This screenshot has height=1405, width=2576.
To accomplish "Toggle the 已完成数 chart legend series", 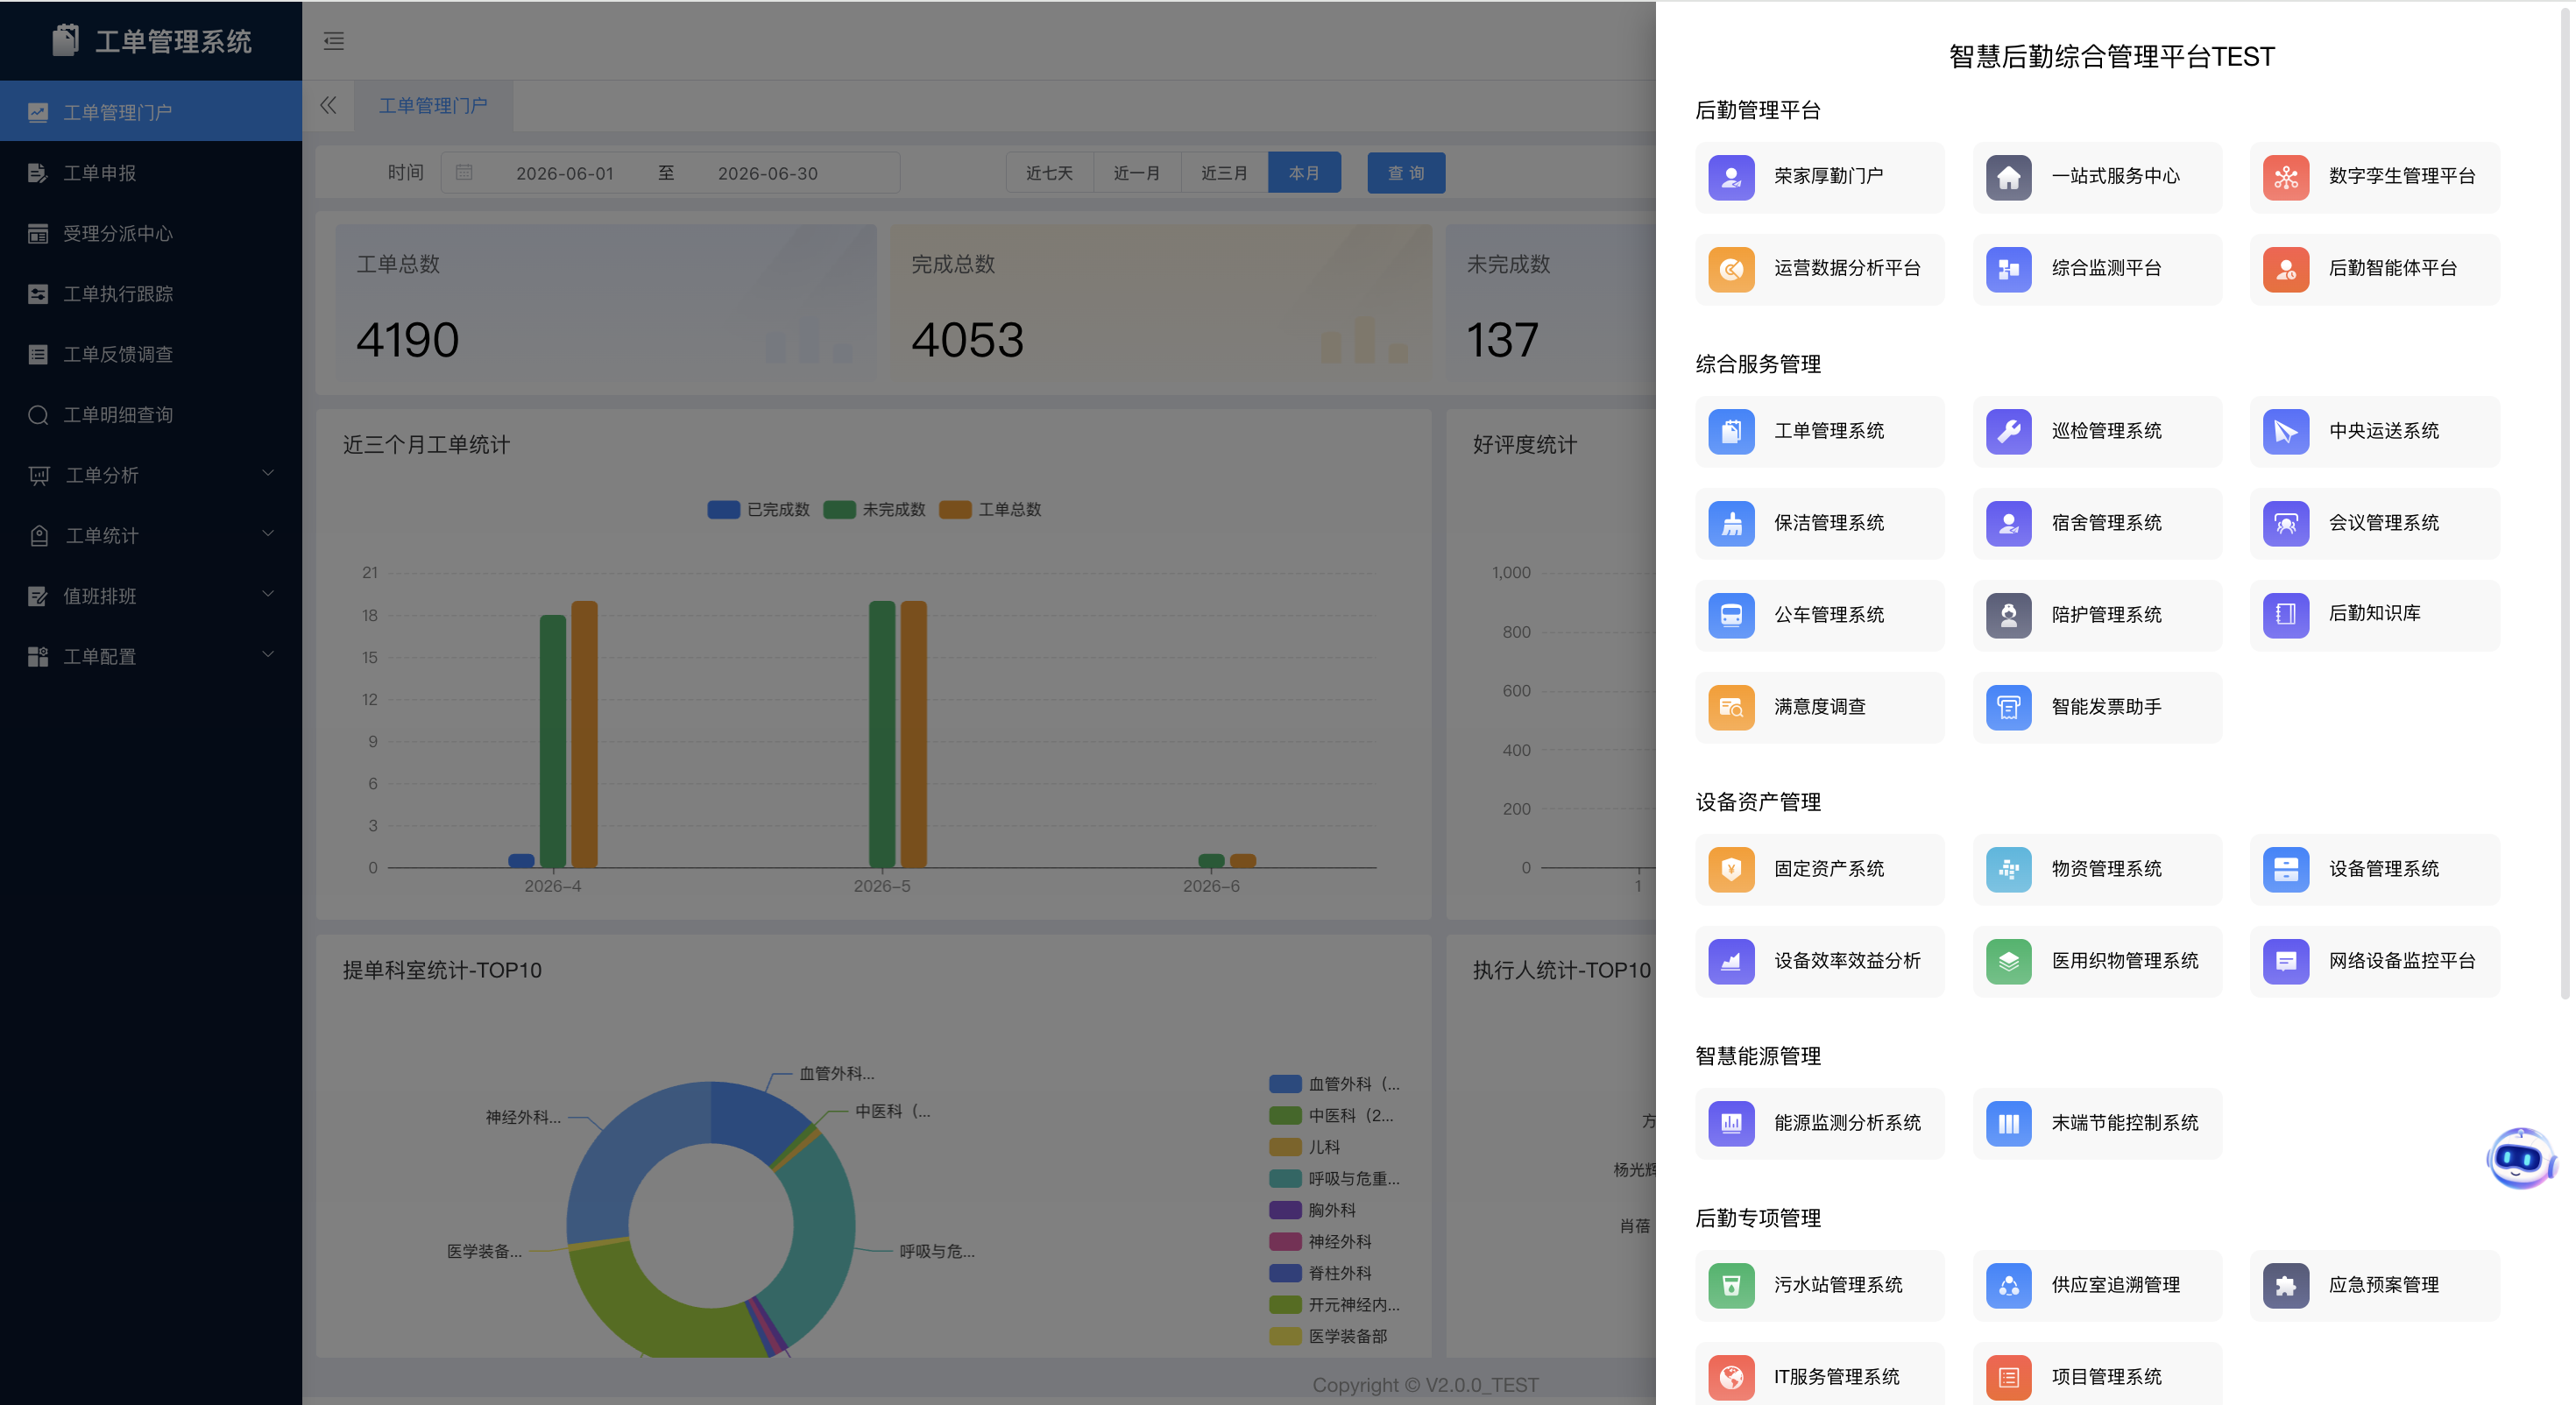I will [x=758, y=510].
